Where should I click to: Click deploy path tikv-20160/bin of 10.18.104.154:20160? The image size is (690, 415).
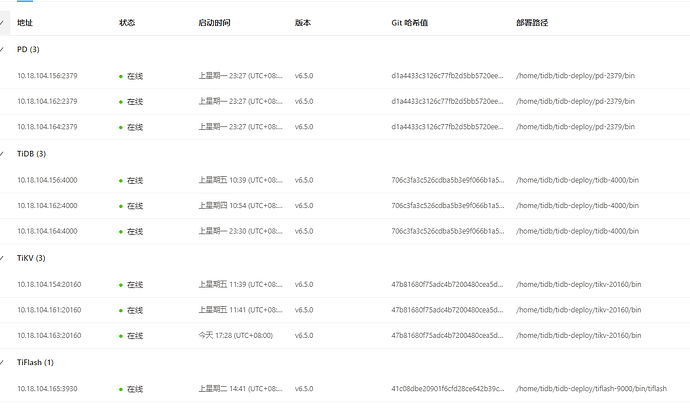(579, 284)
